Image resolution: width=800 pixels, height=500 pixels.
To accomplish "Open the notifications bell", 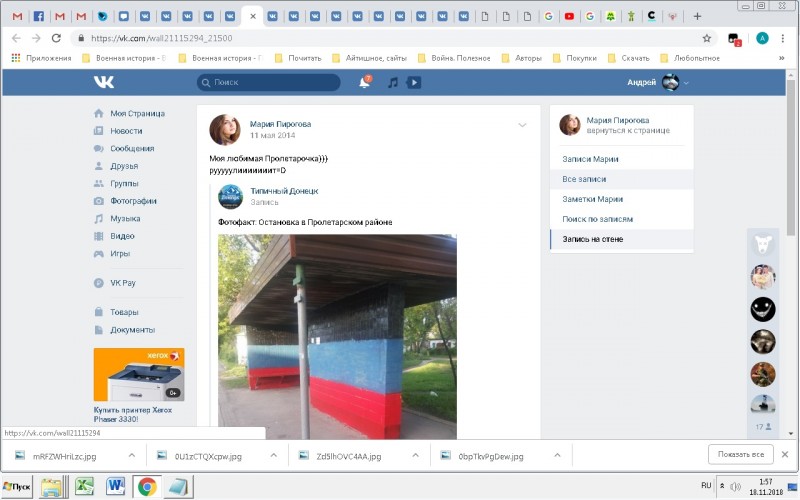I will click(x=365, y=82).
